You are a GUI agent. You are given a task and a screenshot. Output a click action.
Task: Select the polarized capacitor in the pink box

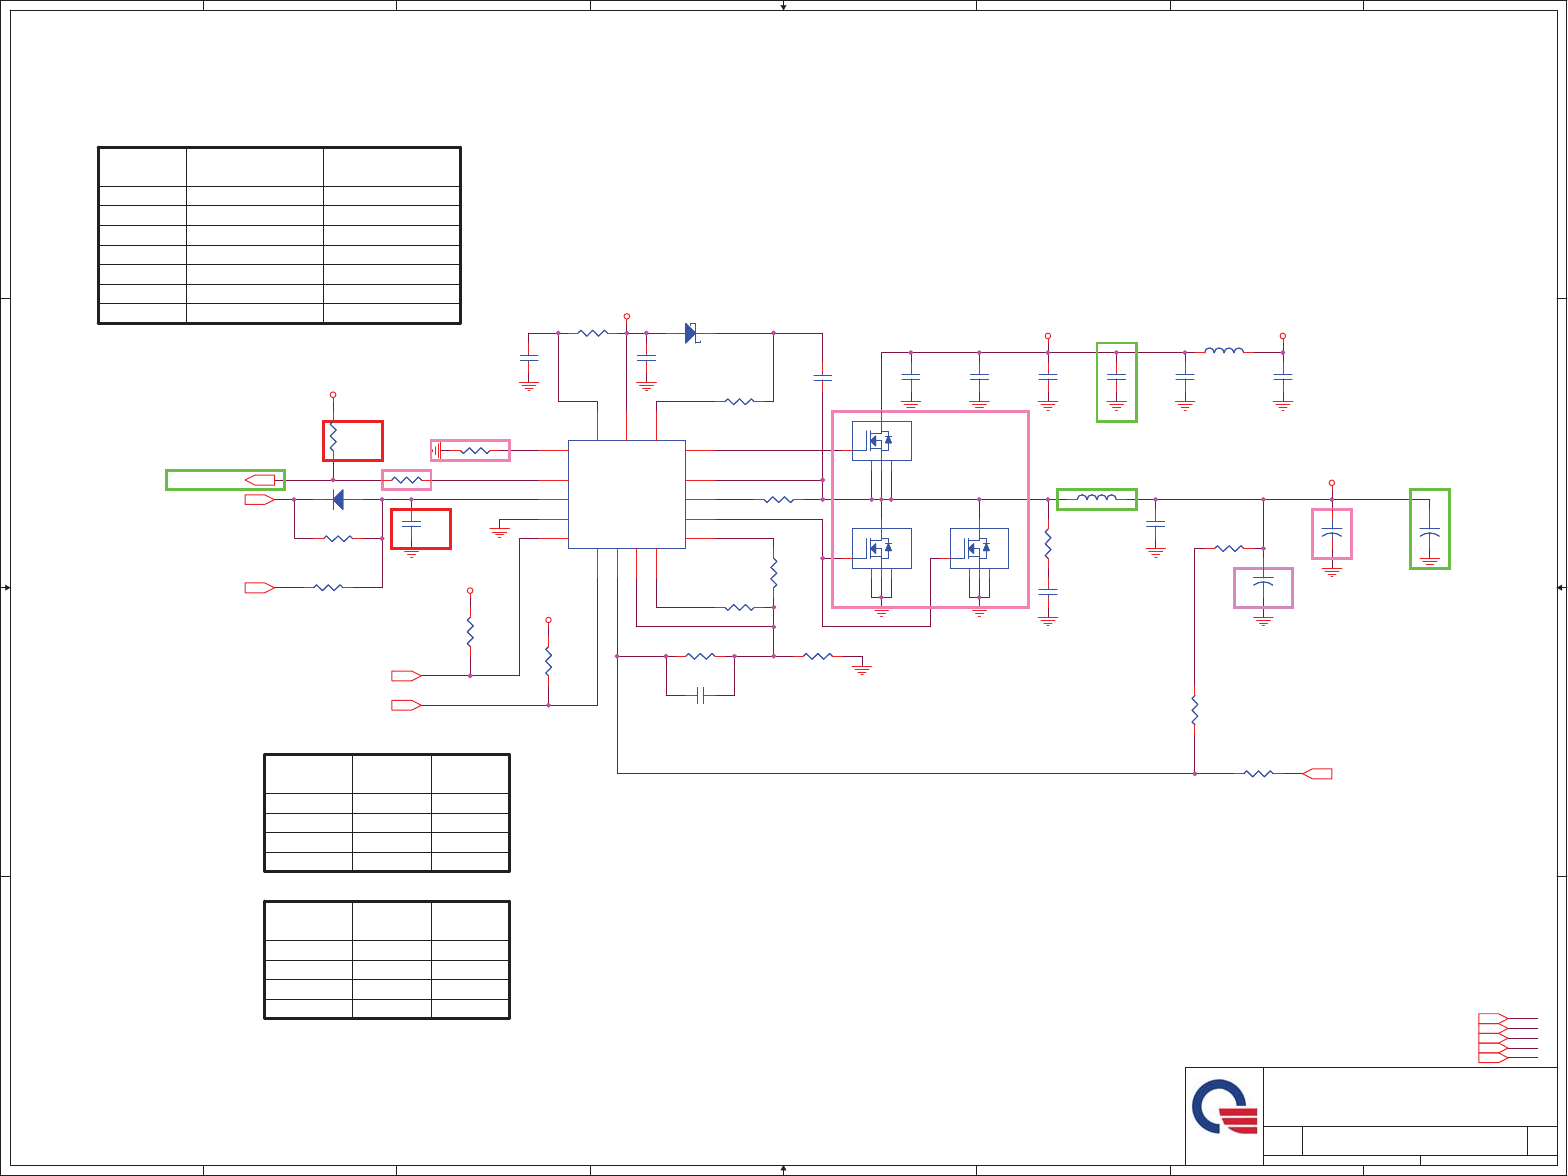pos(1332,532)
